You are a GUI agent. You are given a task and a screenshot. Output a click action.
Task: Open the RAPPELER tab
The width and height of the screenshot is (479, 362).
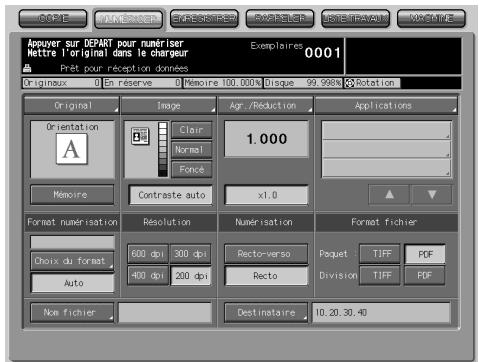pos(280,19)
